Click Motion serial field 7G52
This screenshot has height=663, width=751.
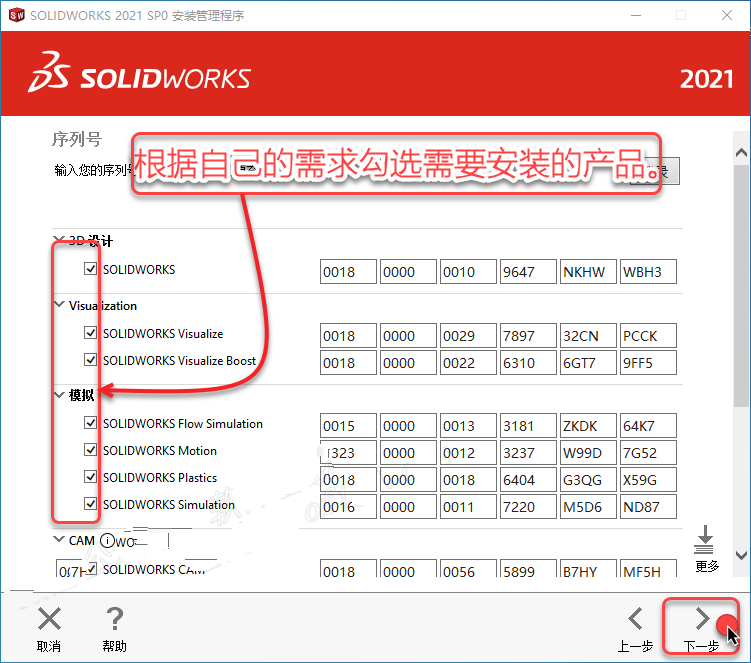(x=648, y=453)
